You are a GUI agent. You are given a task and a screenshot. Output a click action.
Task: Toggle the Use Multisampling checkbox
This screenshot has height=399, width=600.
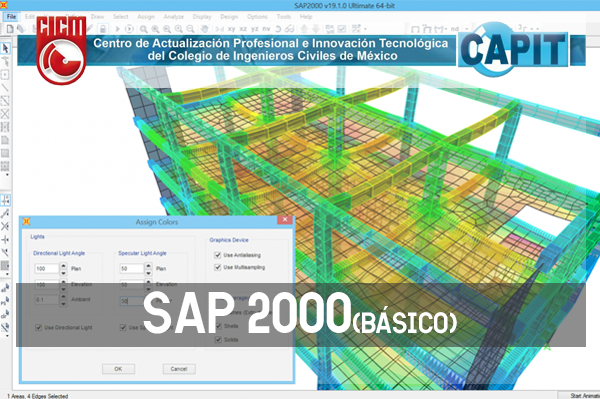(218, 267)
